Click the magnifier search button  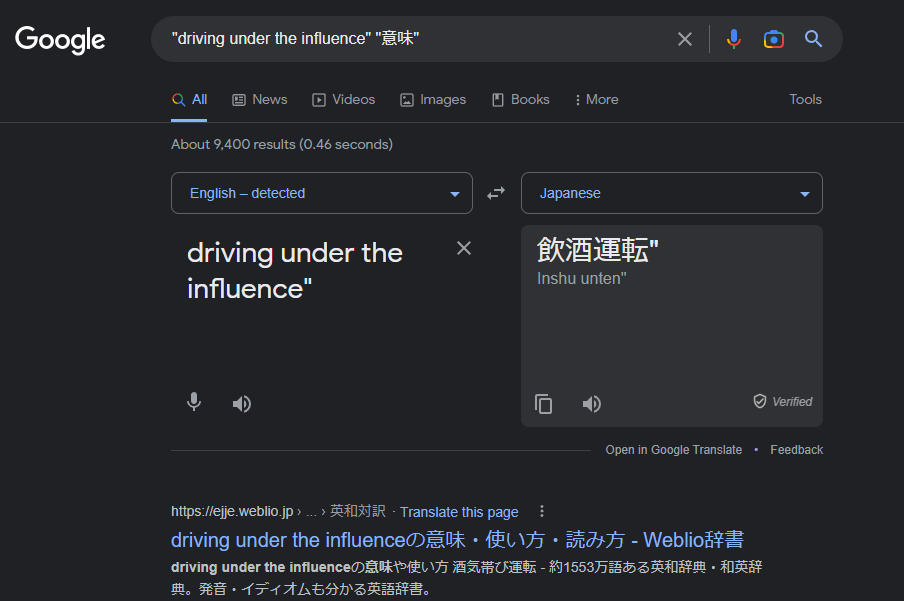tap(813, 39)
